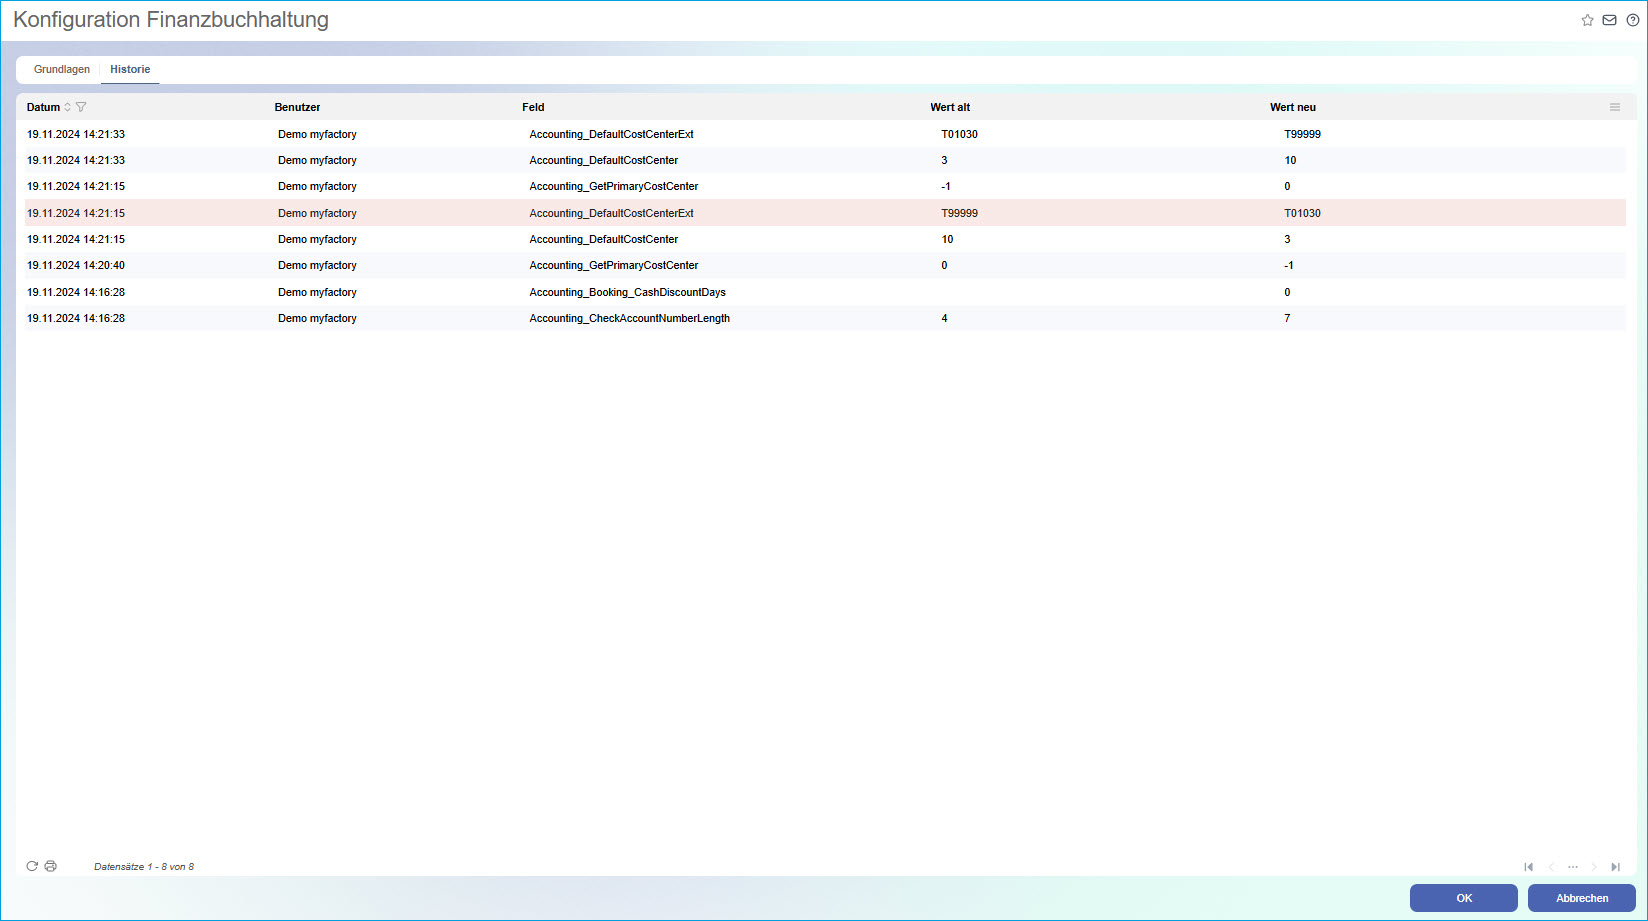Jump to last page of records
Image resolution: width=1648 pixels, height=921 pixels.
1615,867
